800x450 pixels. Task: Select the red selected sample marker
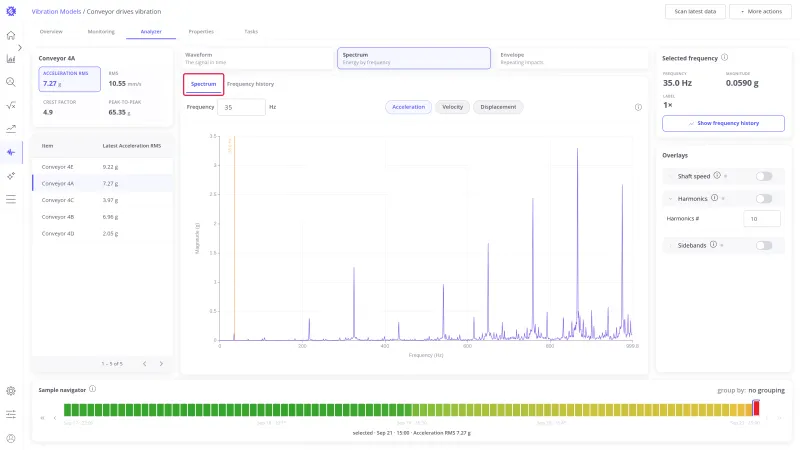coord(756,408)
